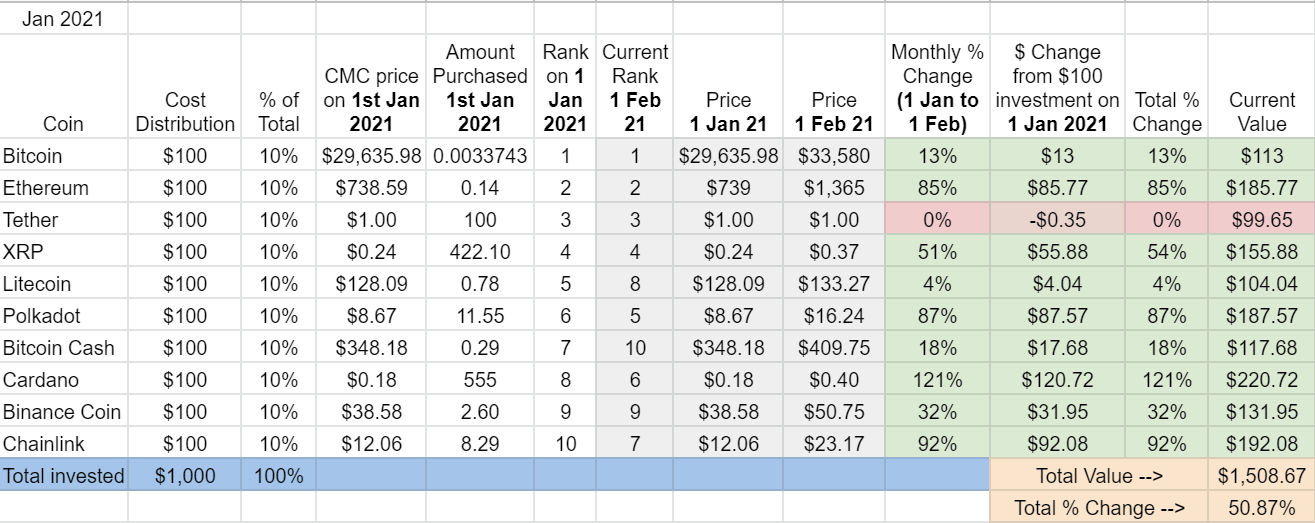1315x523 pixels.
Task: Click Bitcoin Cash current value '$117.68'
Action: [x=1261, y=347]
